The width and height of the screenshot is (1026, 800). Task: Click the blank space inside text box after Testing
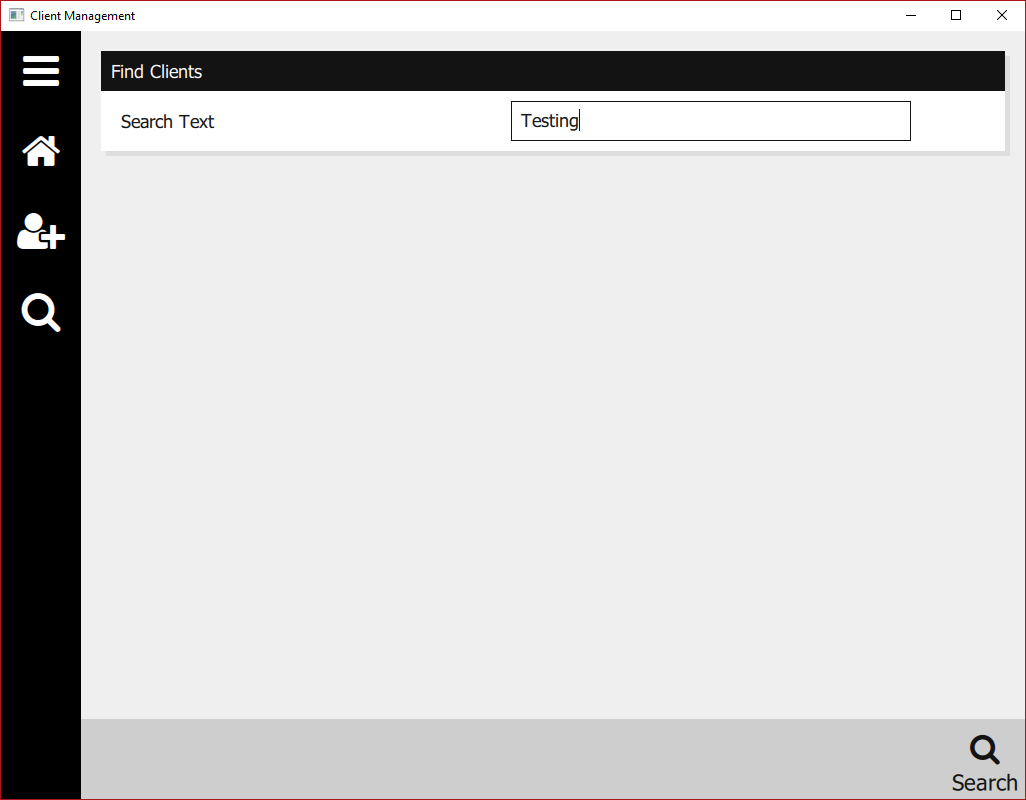tap(745, 121)
